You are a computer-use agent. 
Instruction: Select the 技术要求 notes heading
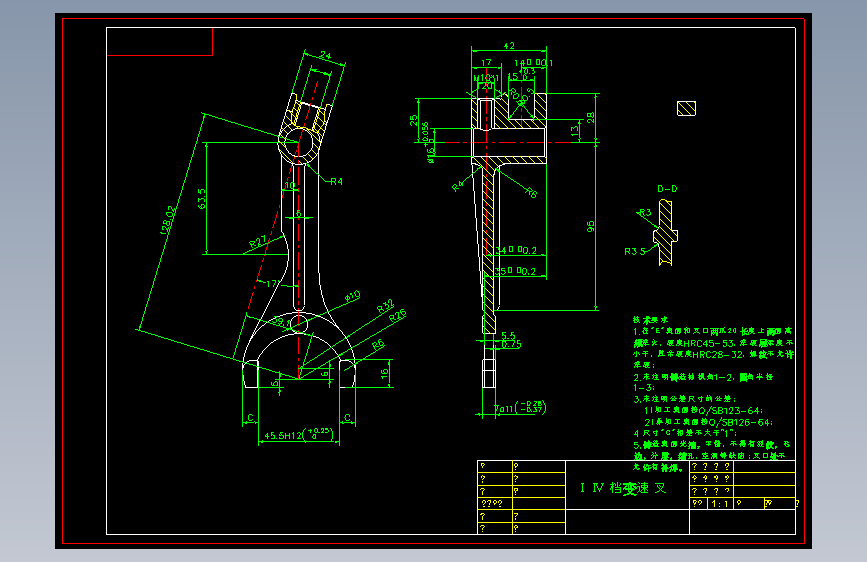coord(650,320)
